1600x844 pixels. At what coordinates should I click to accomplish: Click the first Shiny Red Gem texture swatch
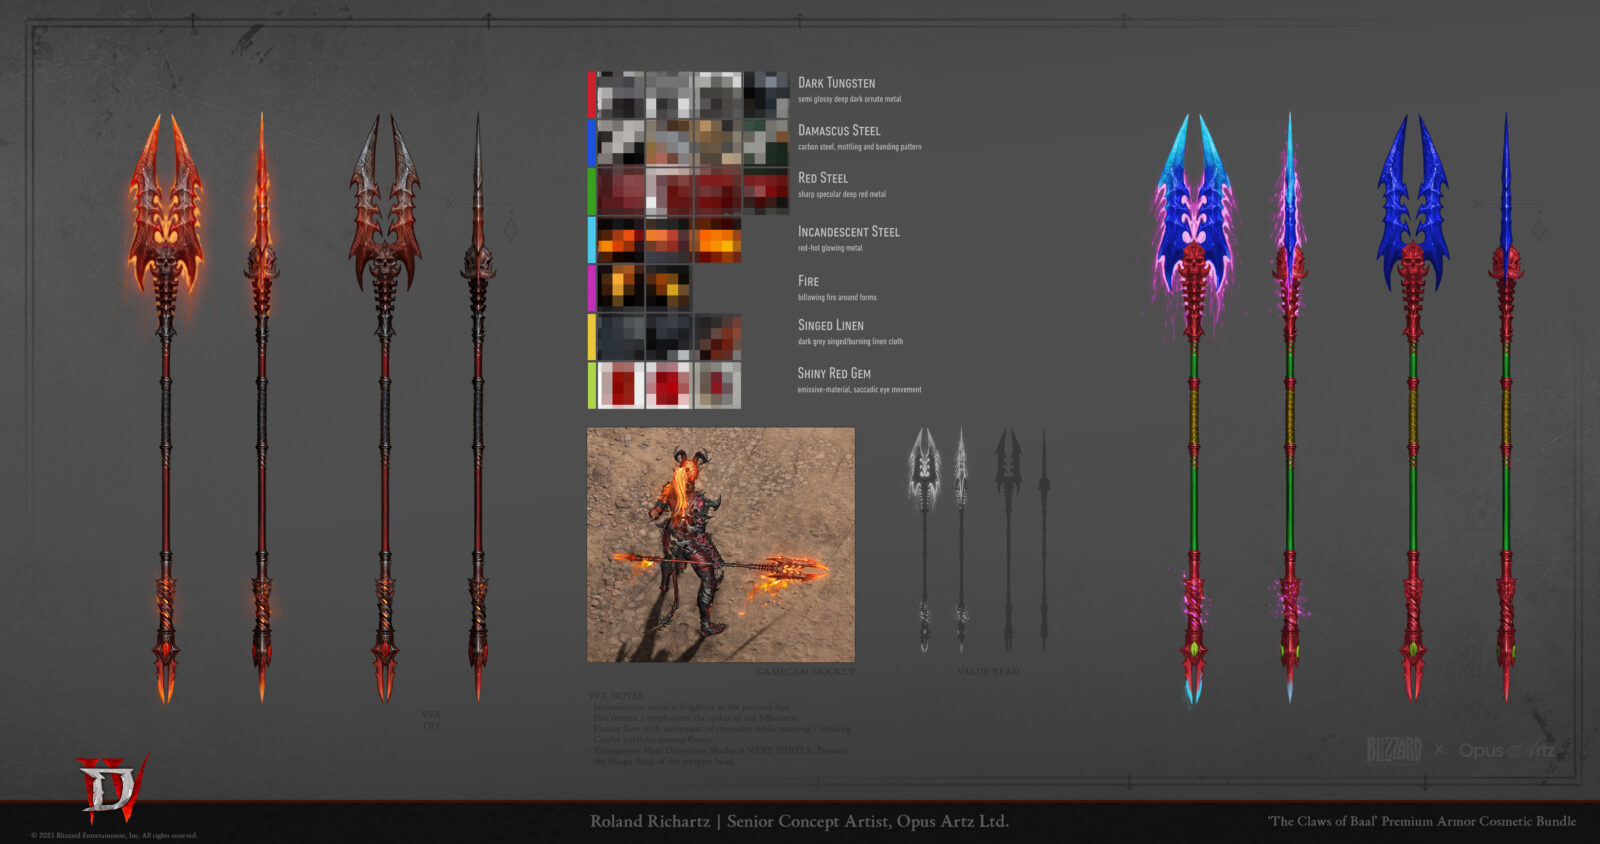[621, 385]
